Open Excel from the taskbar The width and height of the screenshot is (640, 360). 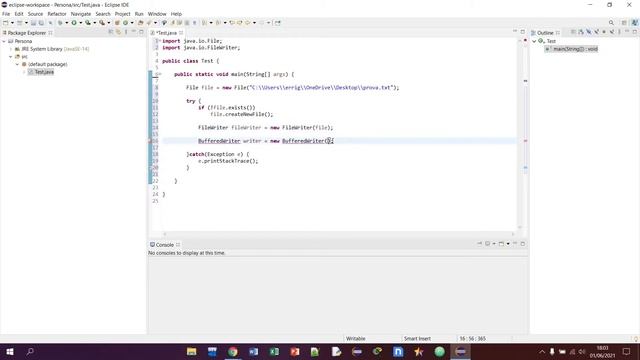274,351
